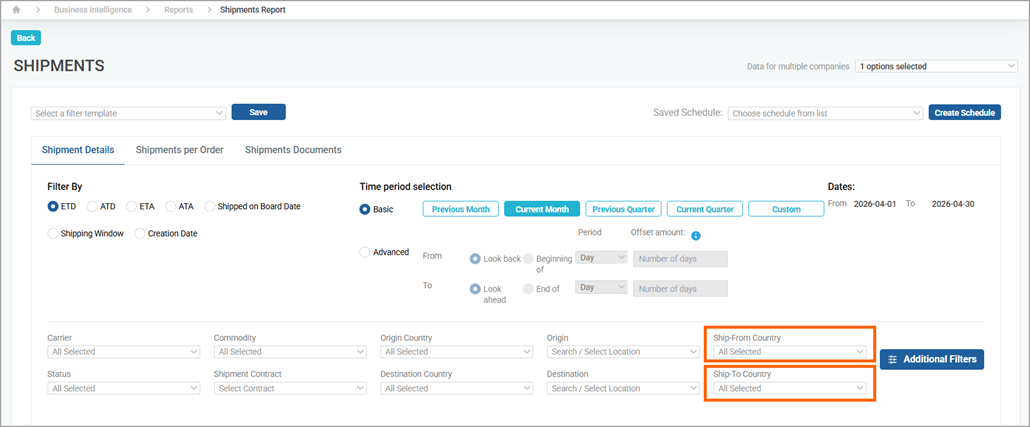Save the filter template
The height and width of the screenshot is (427, 1030).
[x=258, y=112]
